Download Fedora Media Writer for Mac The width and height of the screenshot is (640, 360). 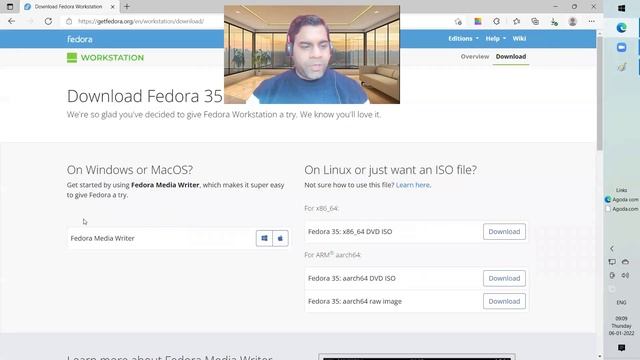[280, 238]
